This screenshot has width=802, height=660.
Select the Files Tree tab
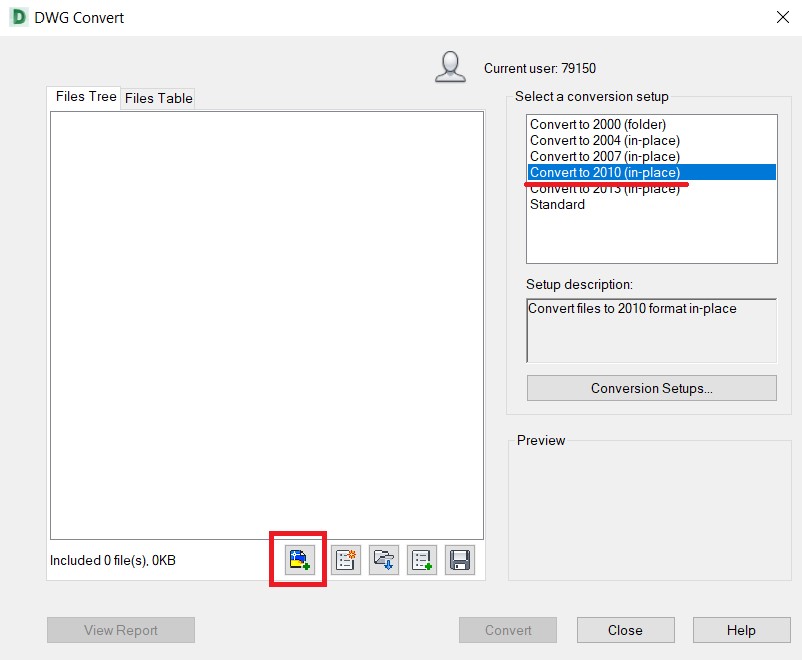(85, 97)
